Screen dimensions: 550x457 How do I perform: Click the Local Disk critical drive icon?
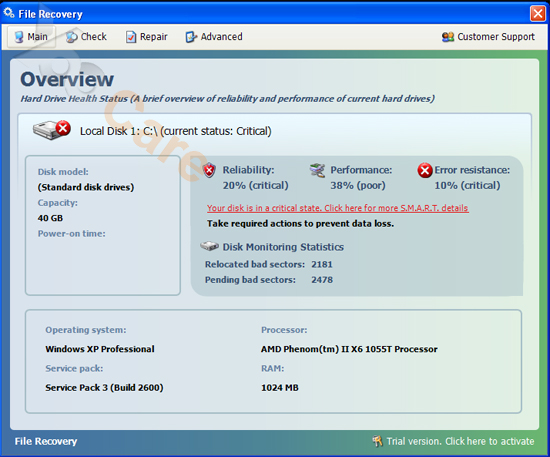click(52, 130)
